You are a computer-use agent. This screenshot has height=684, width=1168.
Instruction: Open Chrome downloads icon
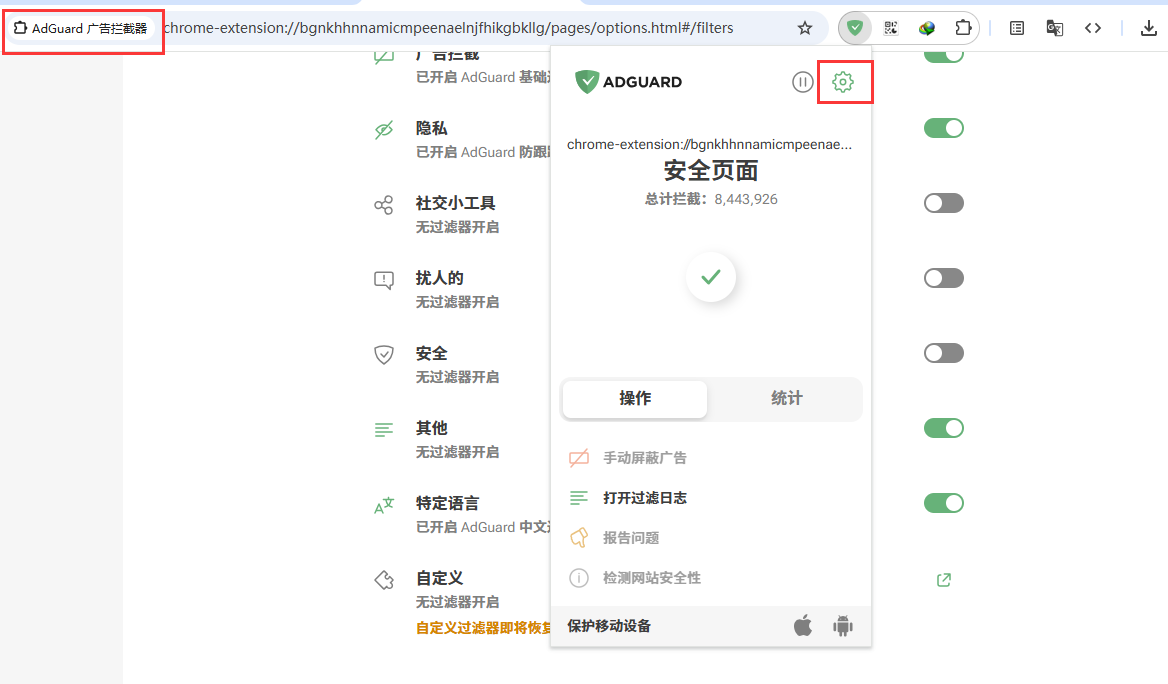pyautogui.click(x=1148, y=28)
